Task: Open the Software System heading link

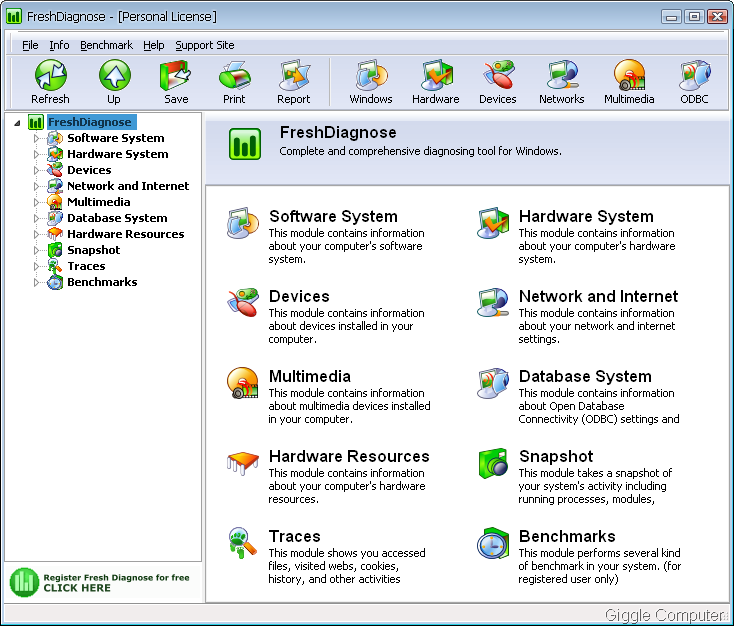Action: [333, 216]
